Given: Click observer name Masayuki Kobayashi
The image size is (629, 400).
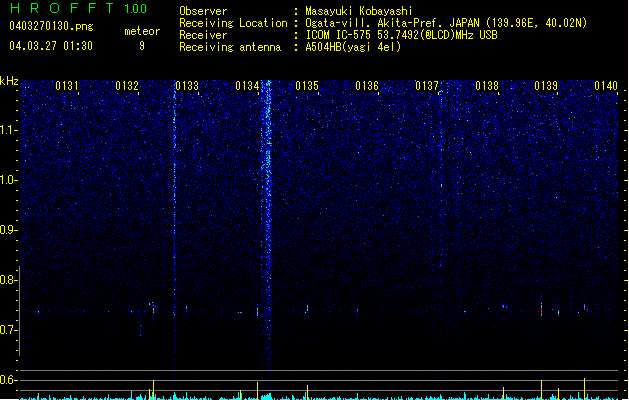Looking at the screenshot, I should pyautogui.click(x=359, y=11).
